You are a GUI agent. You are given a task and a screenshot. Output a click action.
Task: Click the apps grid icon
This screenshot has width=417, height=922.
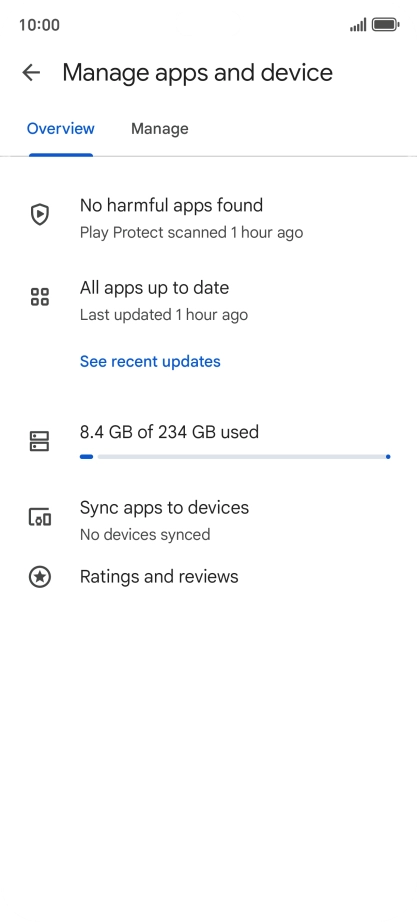(39, 297)
